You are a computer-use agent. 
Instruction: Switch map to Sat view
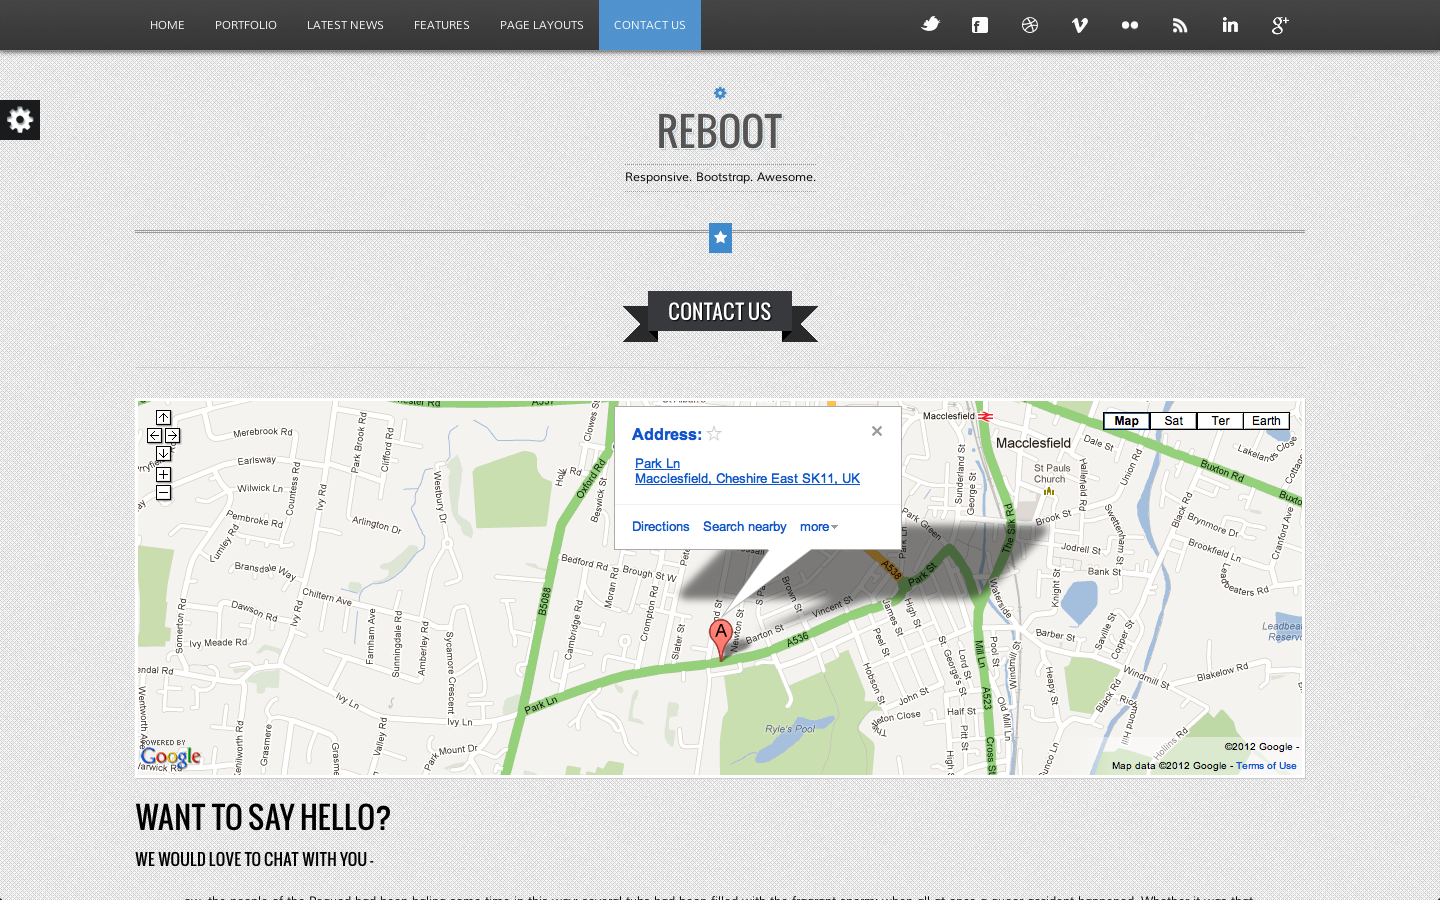click(1173, 421)
